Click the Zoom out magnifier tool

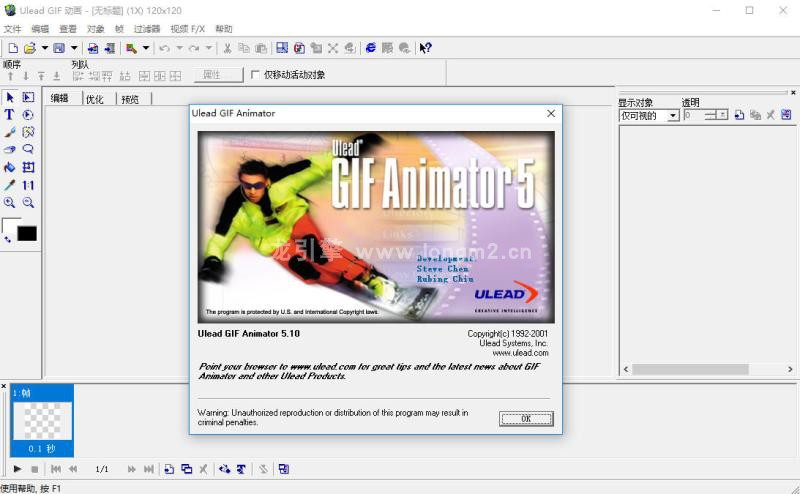28,203
